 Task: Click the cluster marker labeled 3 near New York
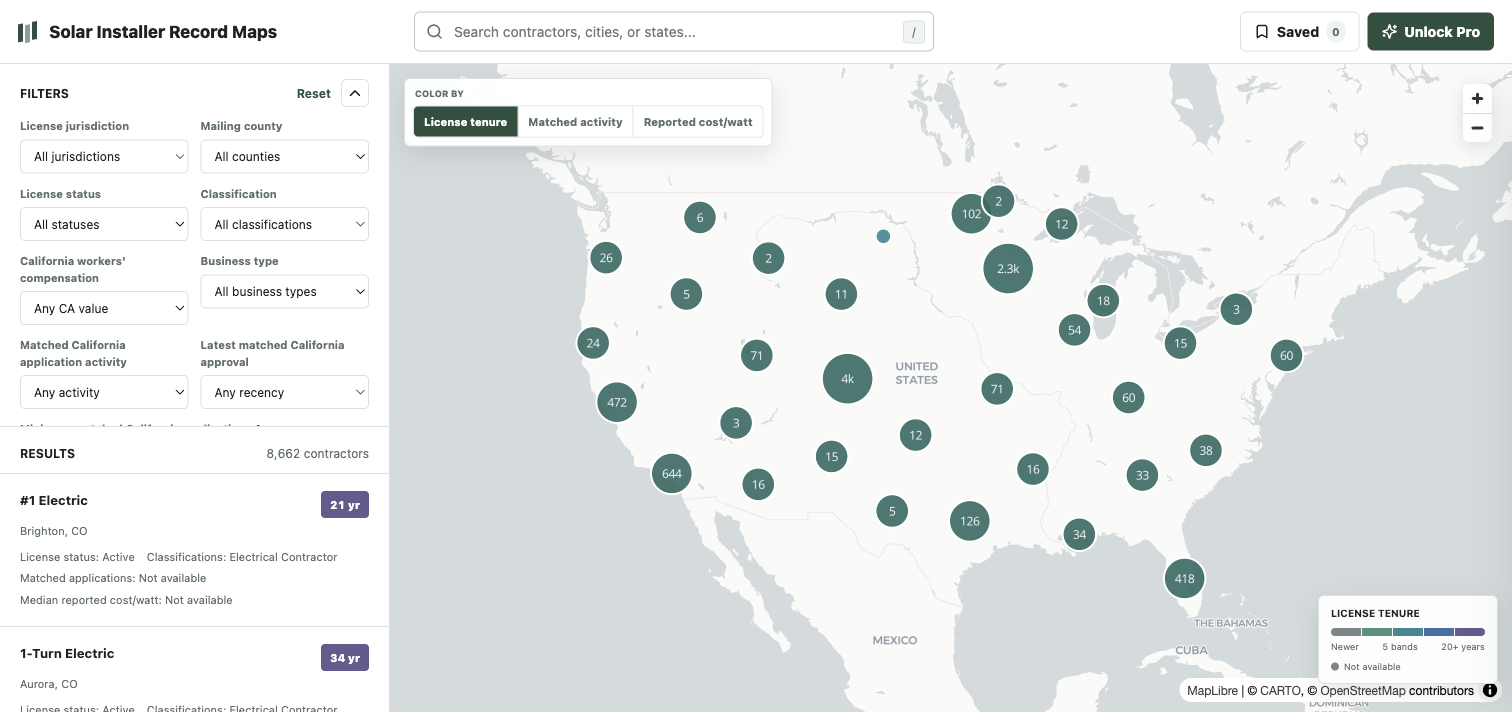pyautogui.click(x=1236, y=309)
